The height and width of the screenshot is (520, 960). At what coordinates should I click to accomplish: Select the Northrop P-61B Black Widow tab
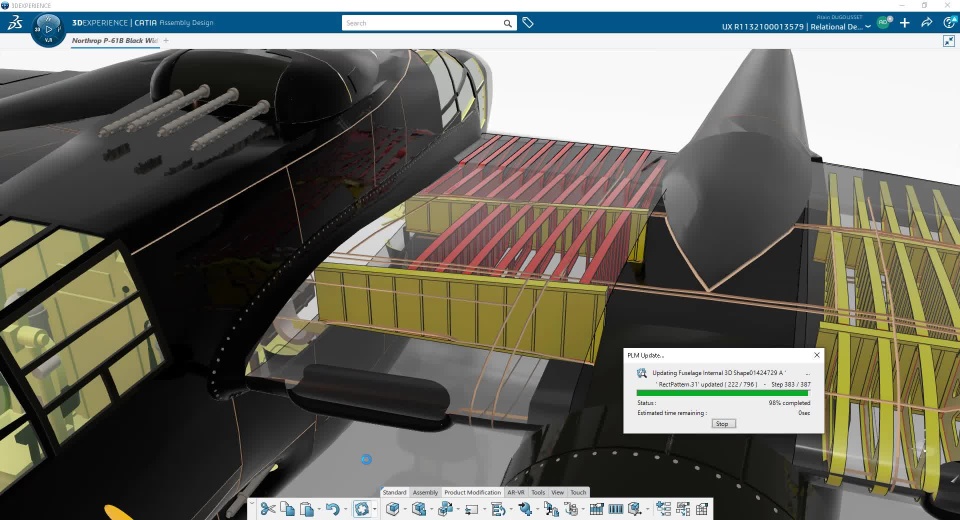point(114,40)
